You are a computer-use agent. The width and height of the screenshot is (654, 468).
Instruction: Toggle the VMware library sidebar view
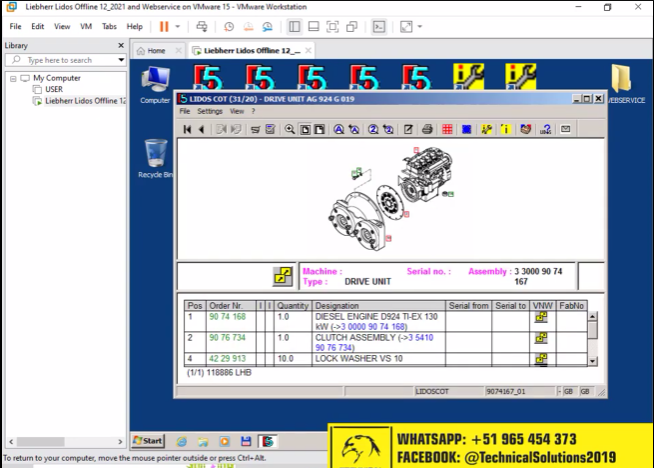pos(294,26)
